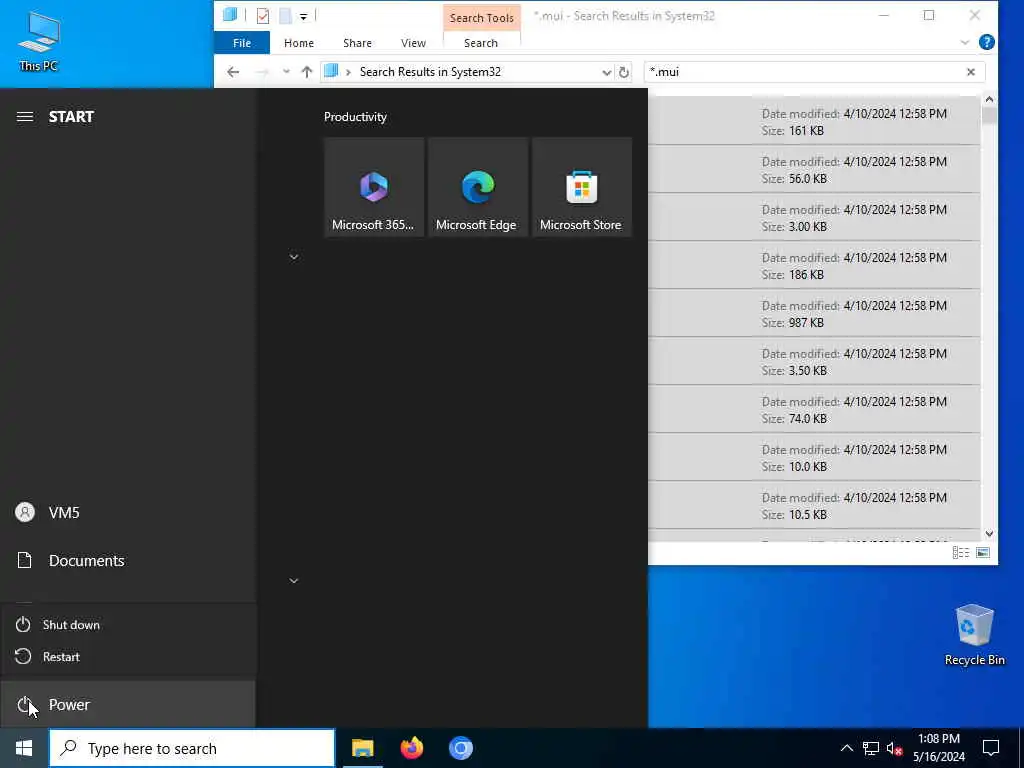Click Search Tools contextual tab

tap(481, 18)
